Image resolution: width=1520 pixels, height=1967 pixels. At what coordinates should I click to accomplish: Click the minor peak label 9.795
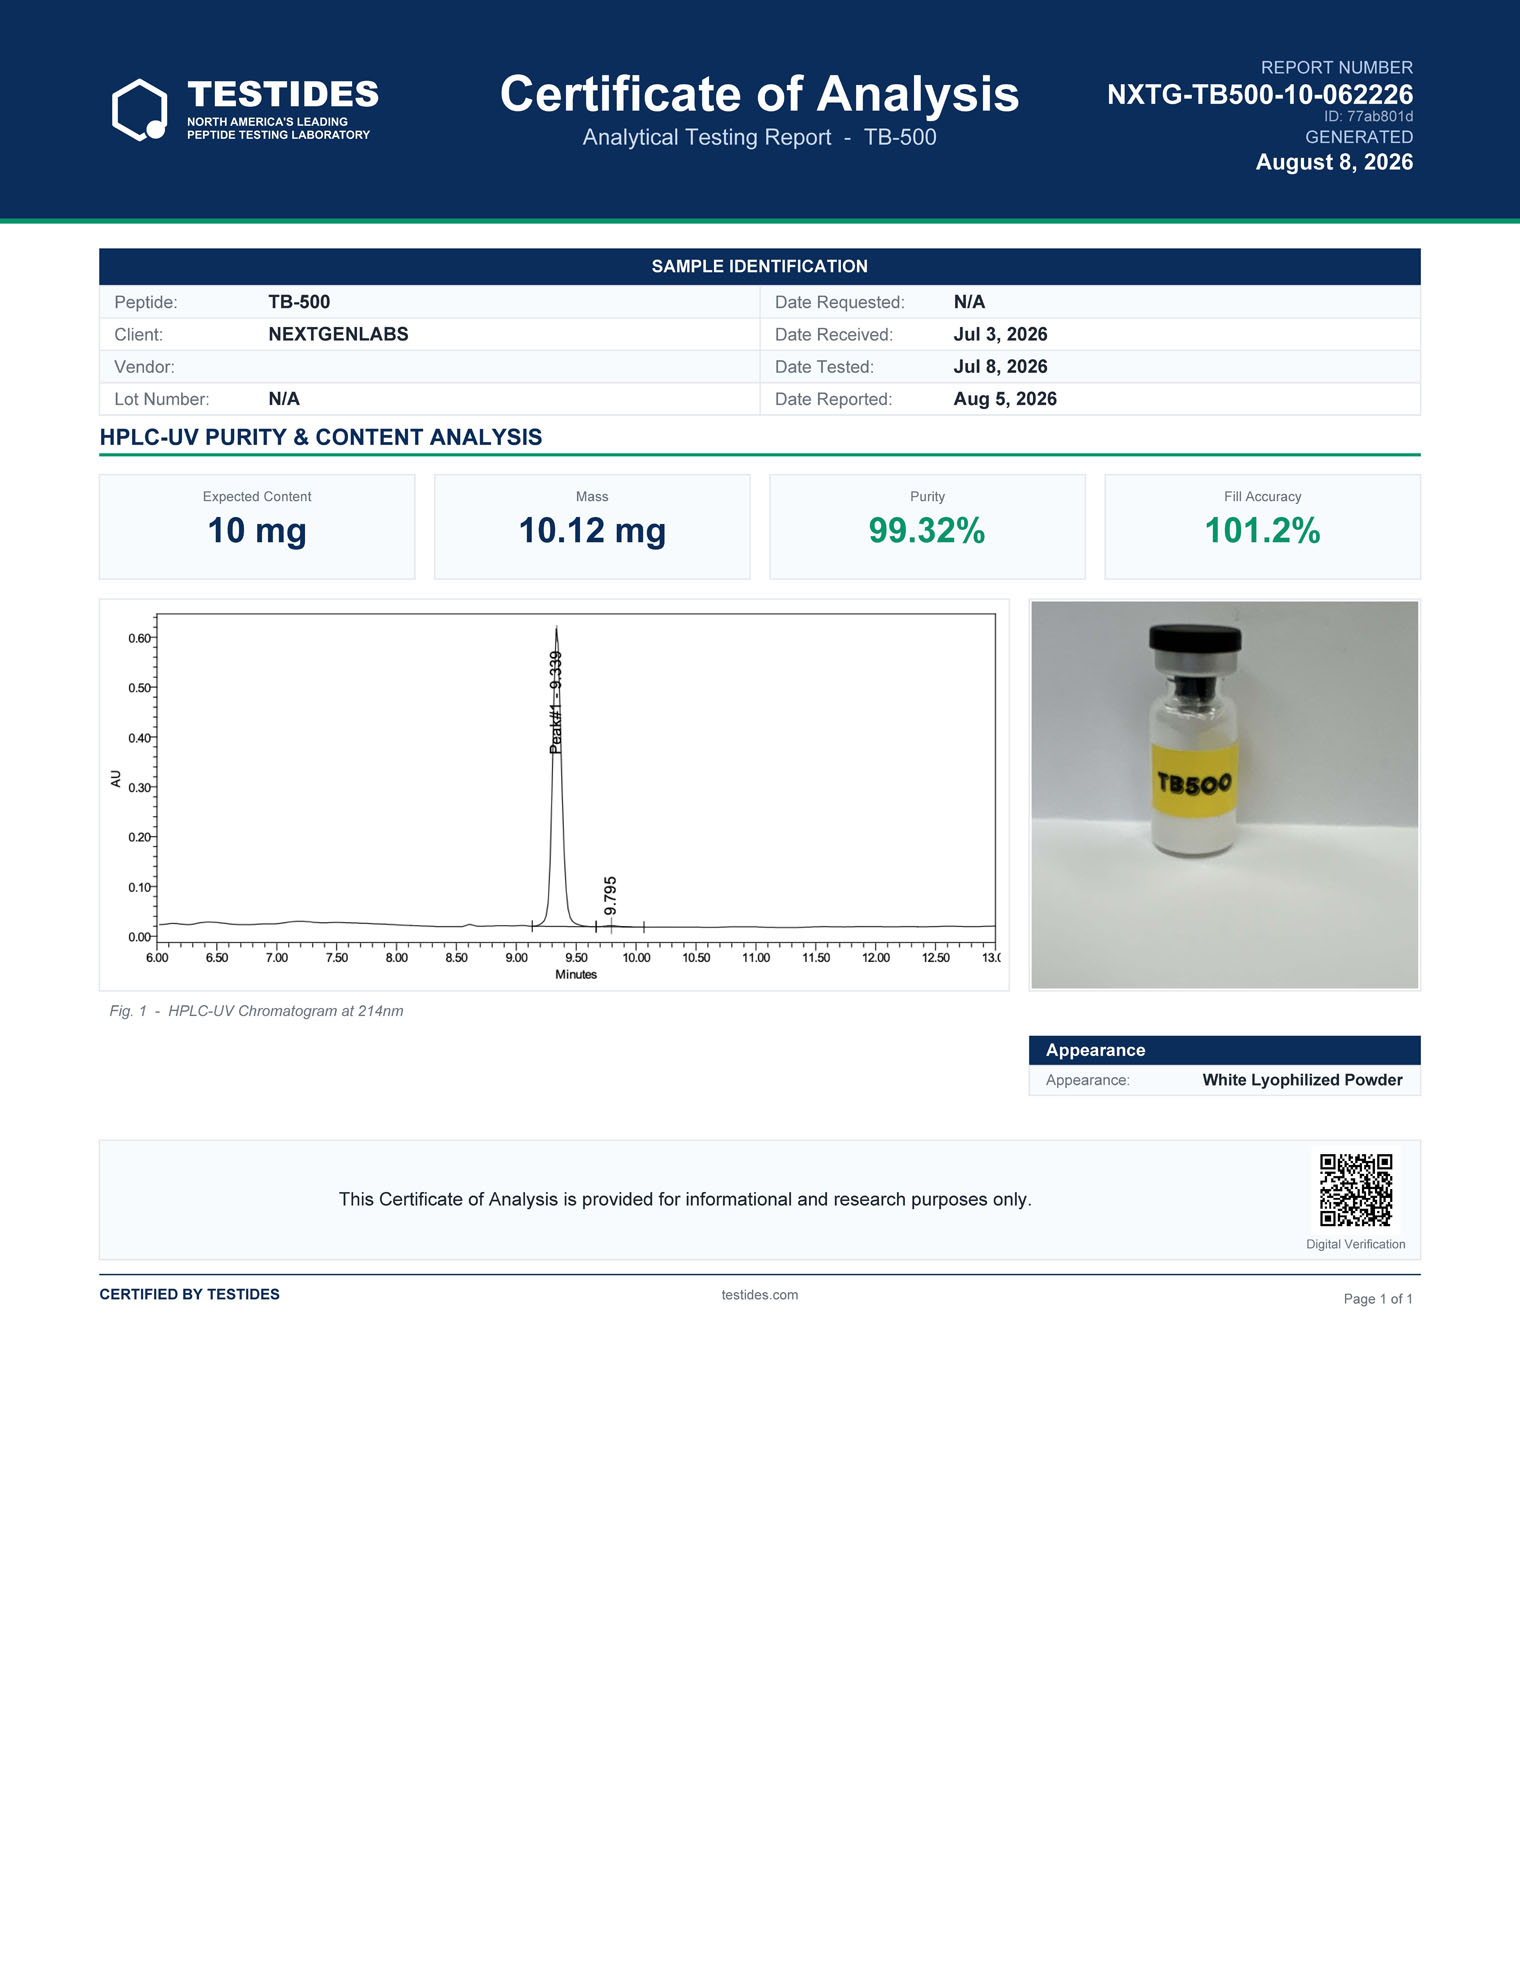pyautogui.click(x=610, y=896)
